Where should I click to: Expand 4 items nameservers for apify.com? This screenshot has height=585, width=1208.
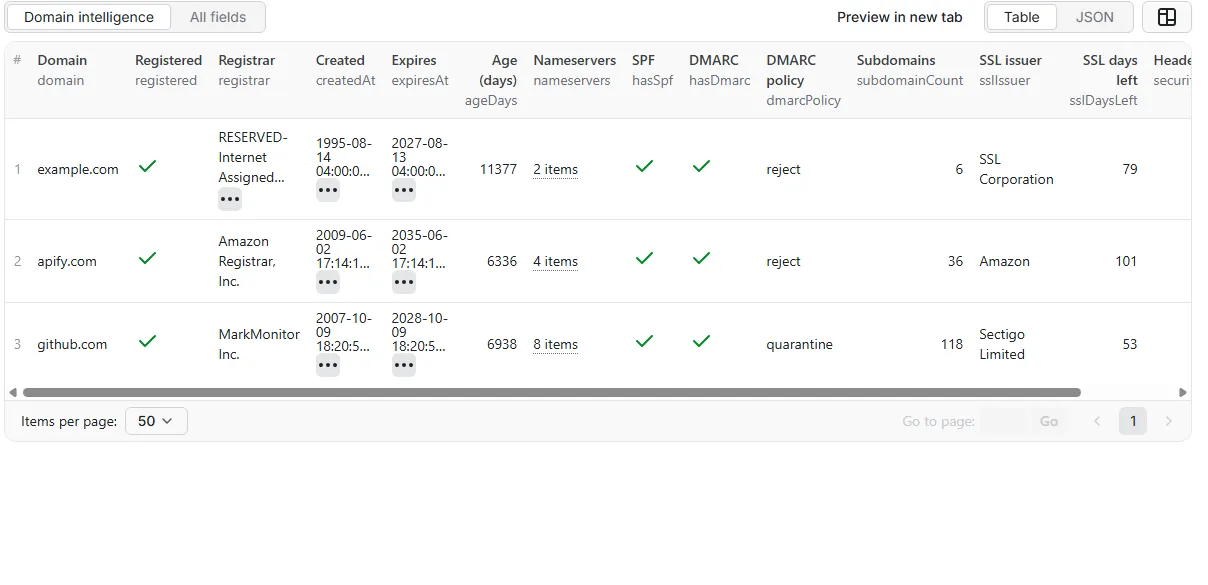[555, 261]
